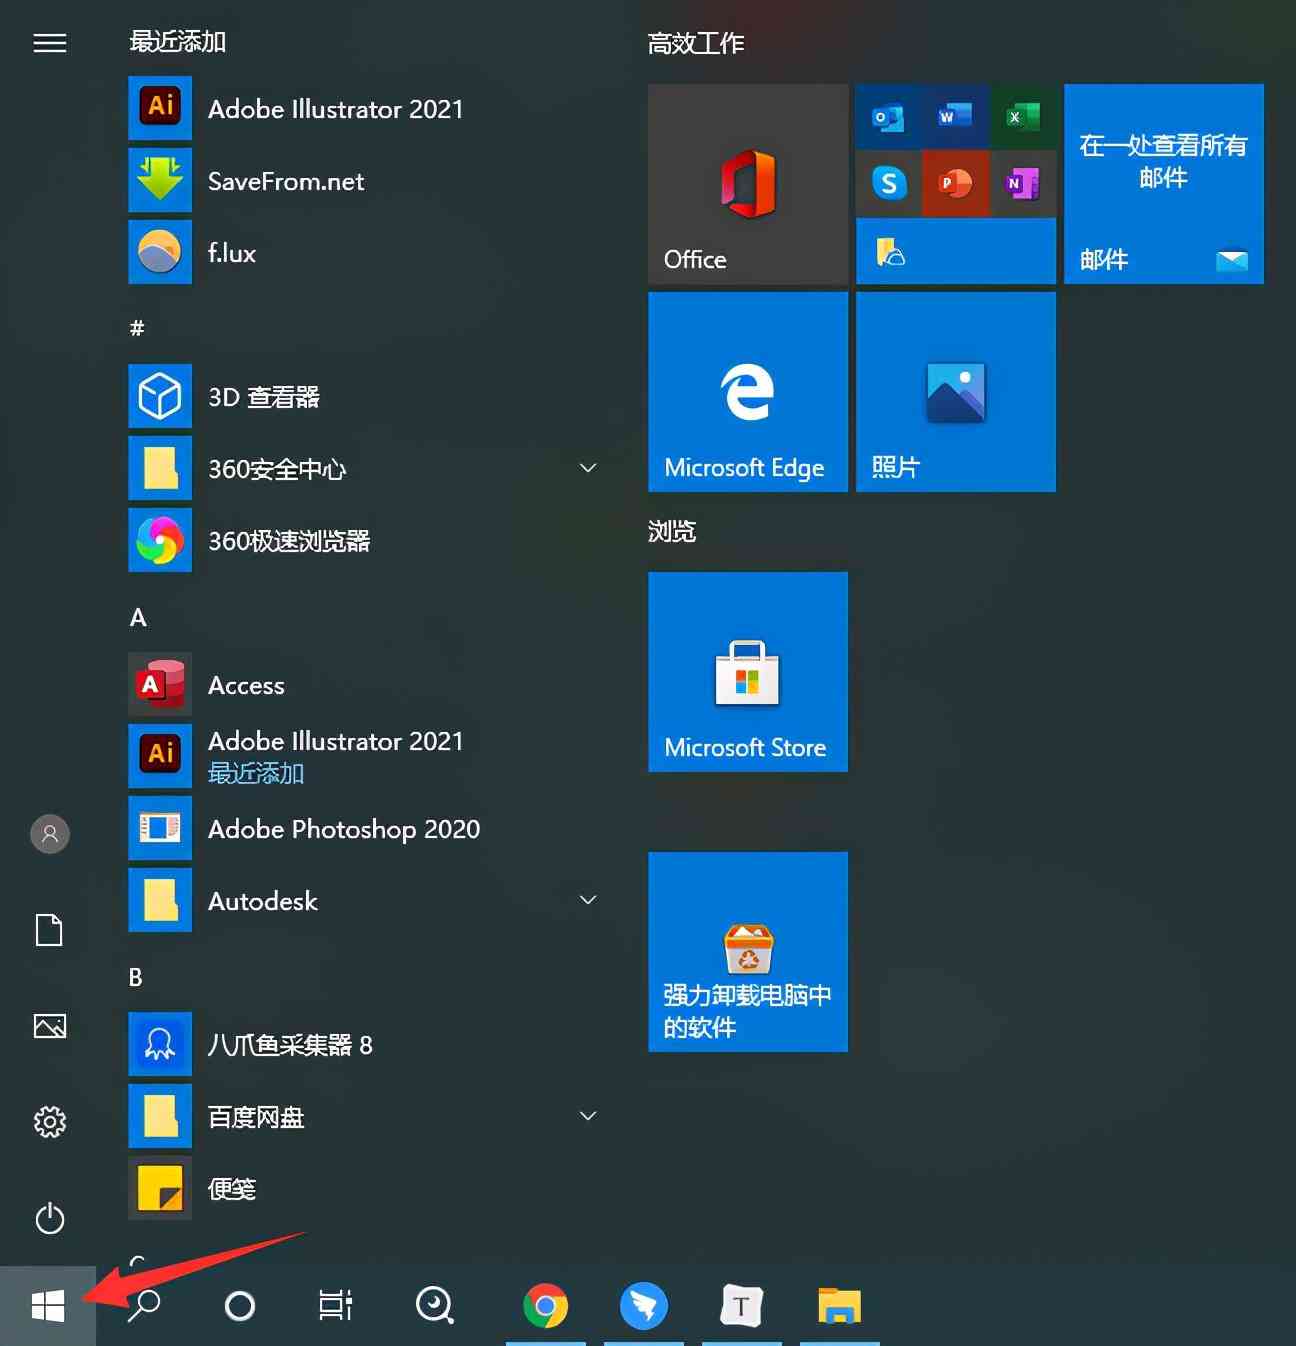The height and width of the screenshot is (1346, 1296).
Task: Click the 最近添加 header at top of list
Action: click(x=178, y=41)
